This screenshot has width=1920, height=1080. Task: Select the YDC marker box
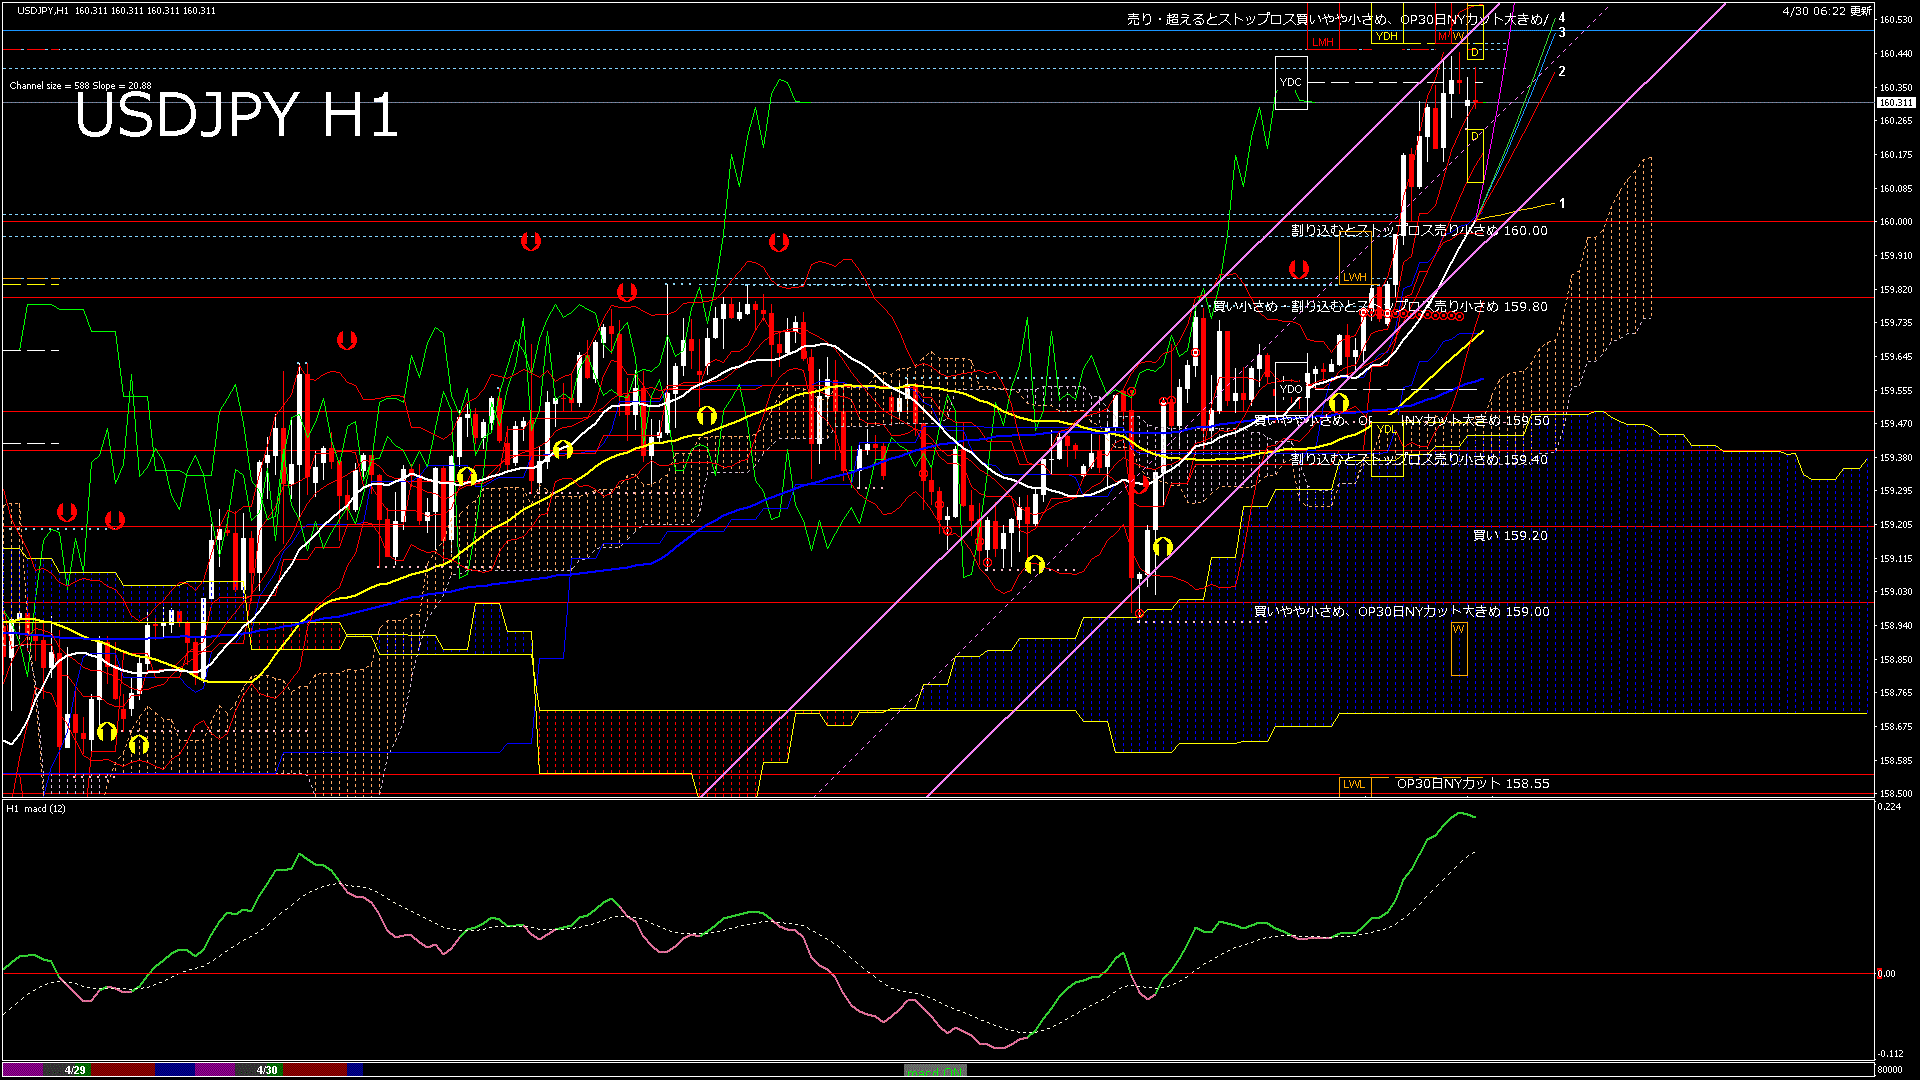1291,83
